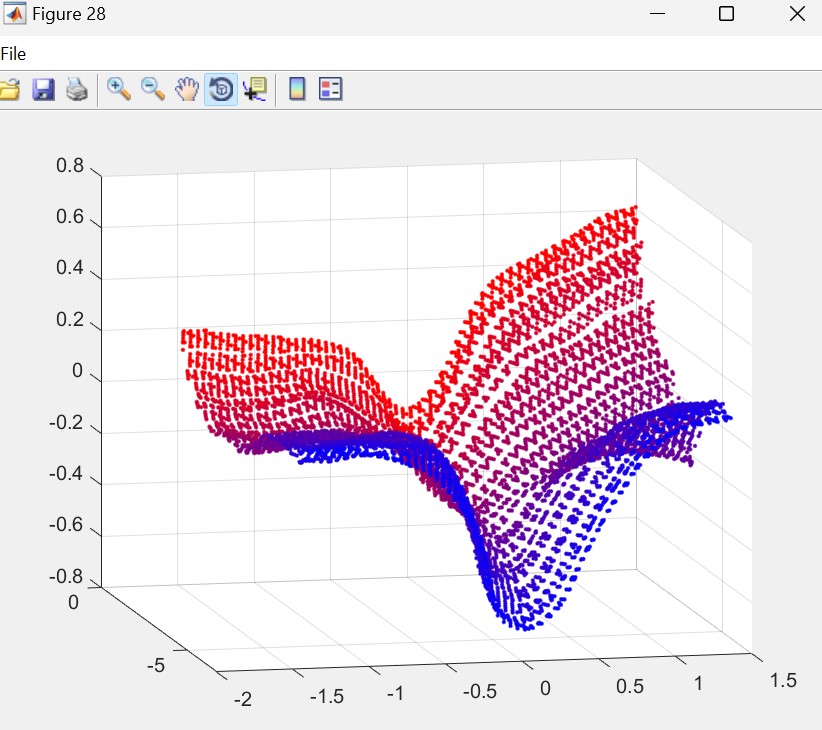Click the 1.5 tick label on the horizontal axis
Screen dimensions: 822x730
(x=782, y=680)
